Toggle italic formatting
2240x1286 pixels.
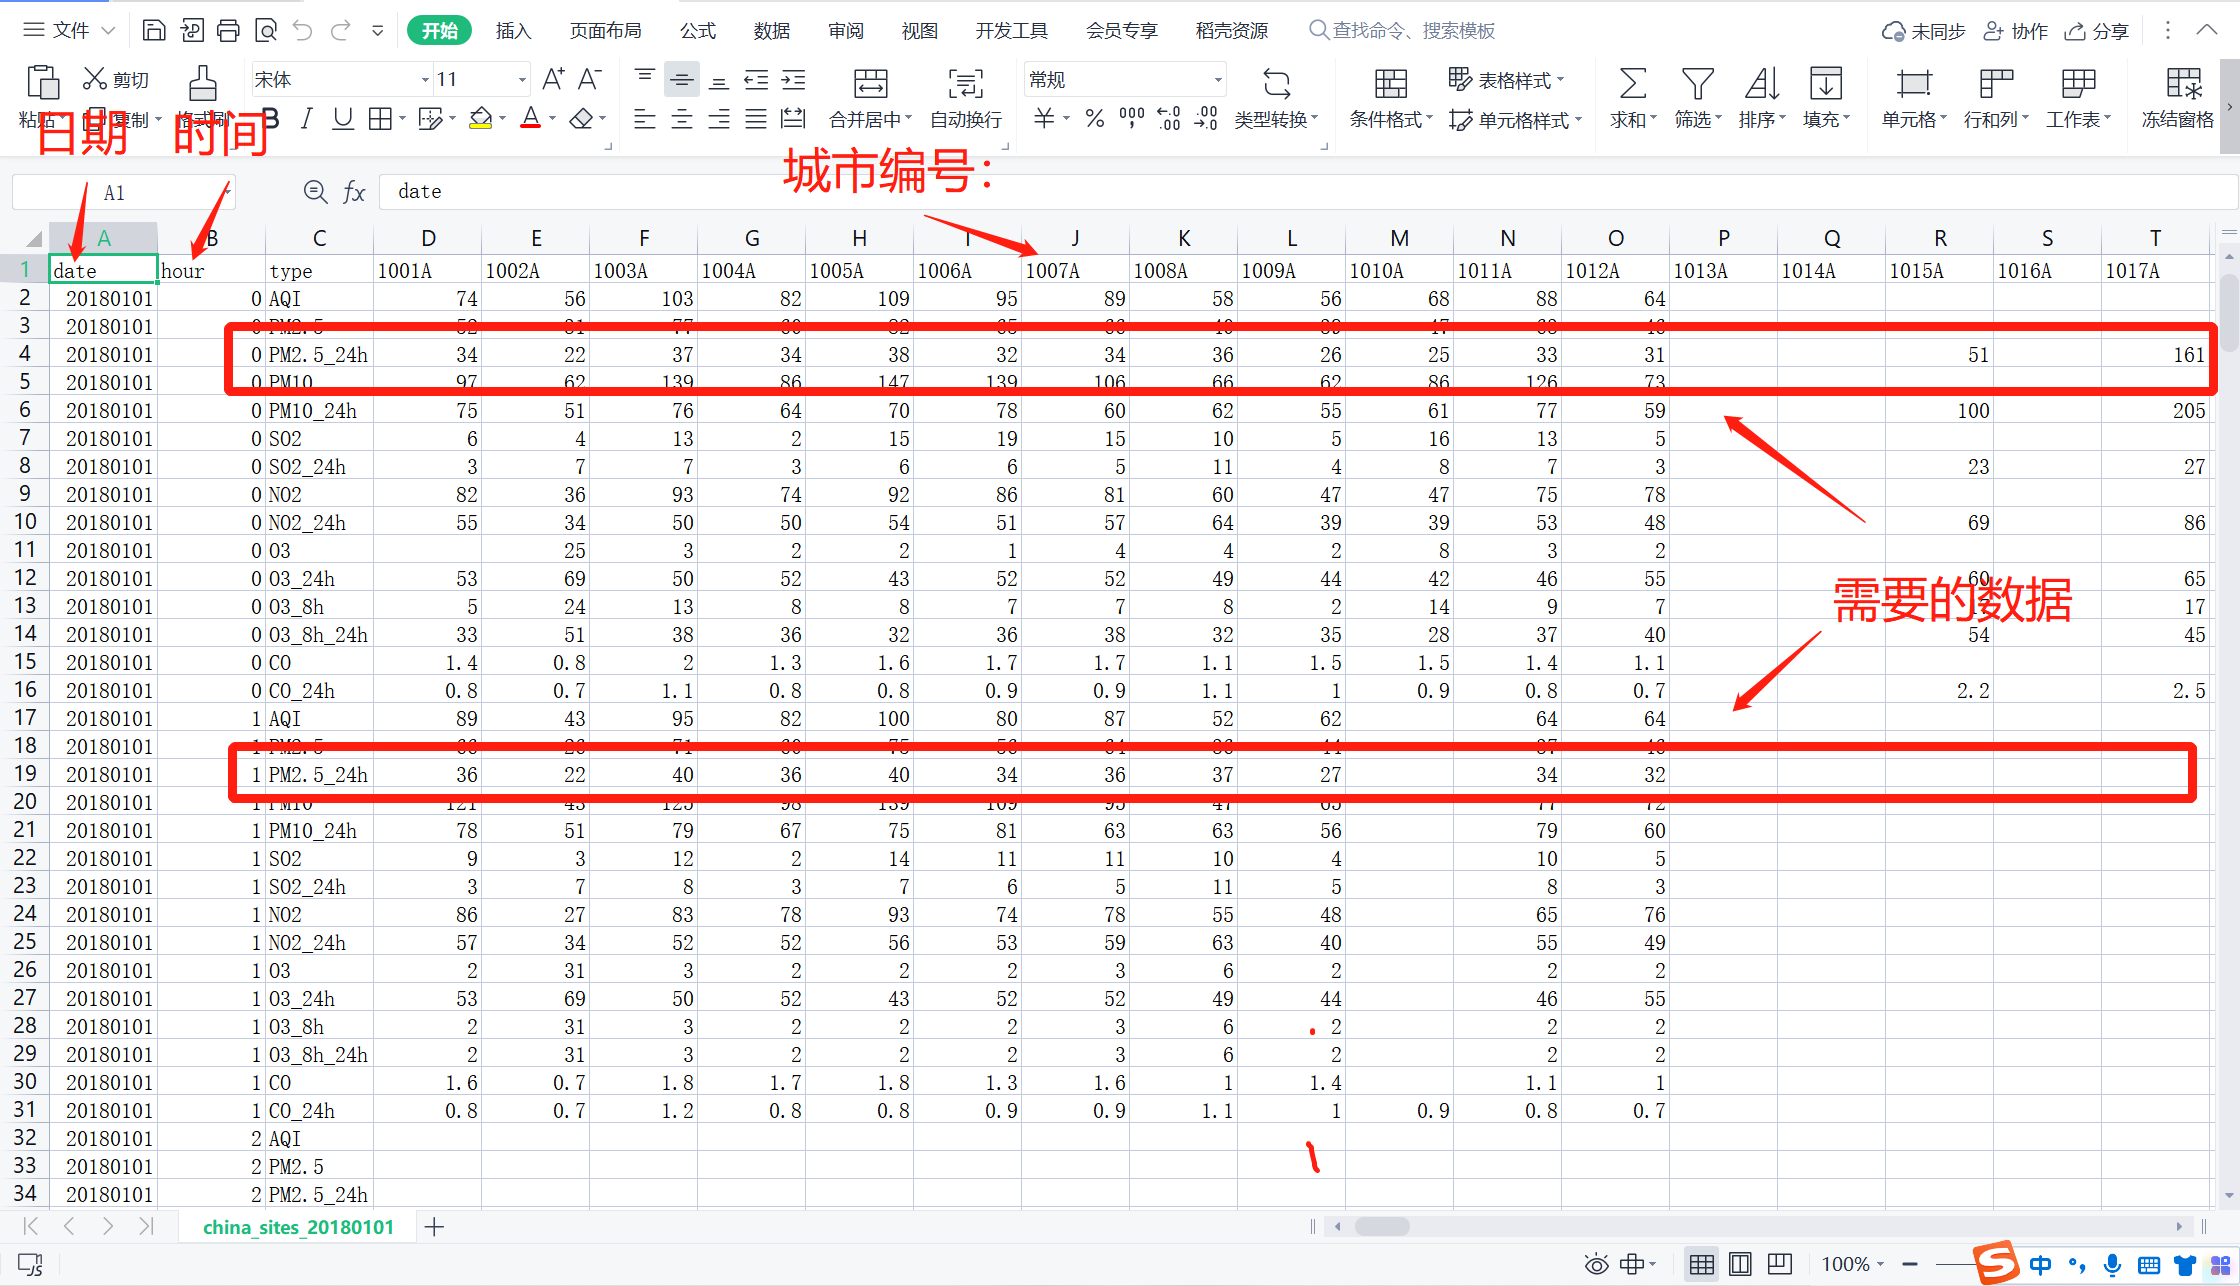[x=306, y=119]
